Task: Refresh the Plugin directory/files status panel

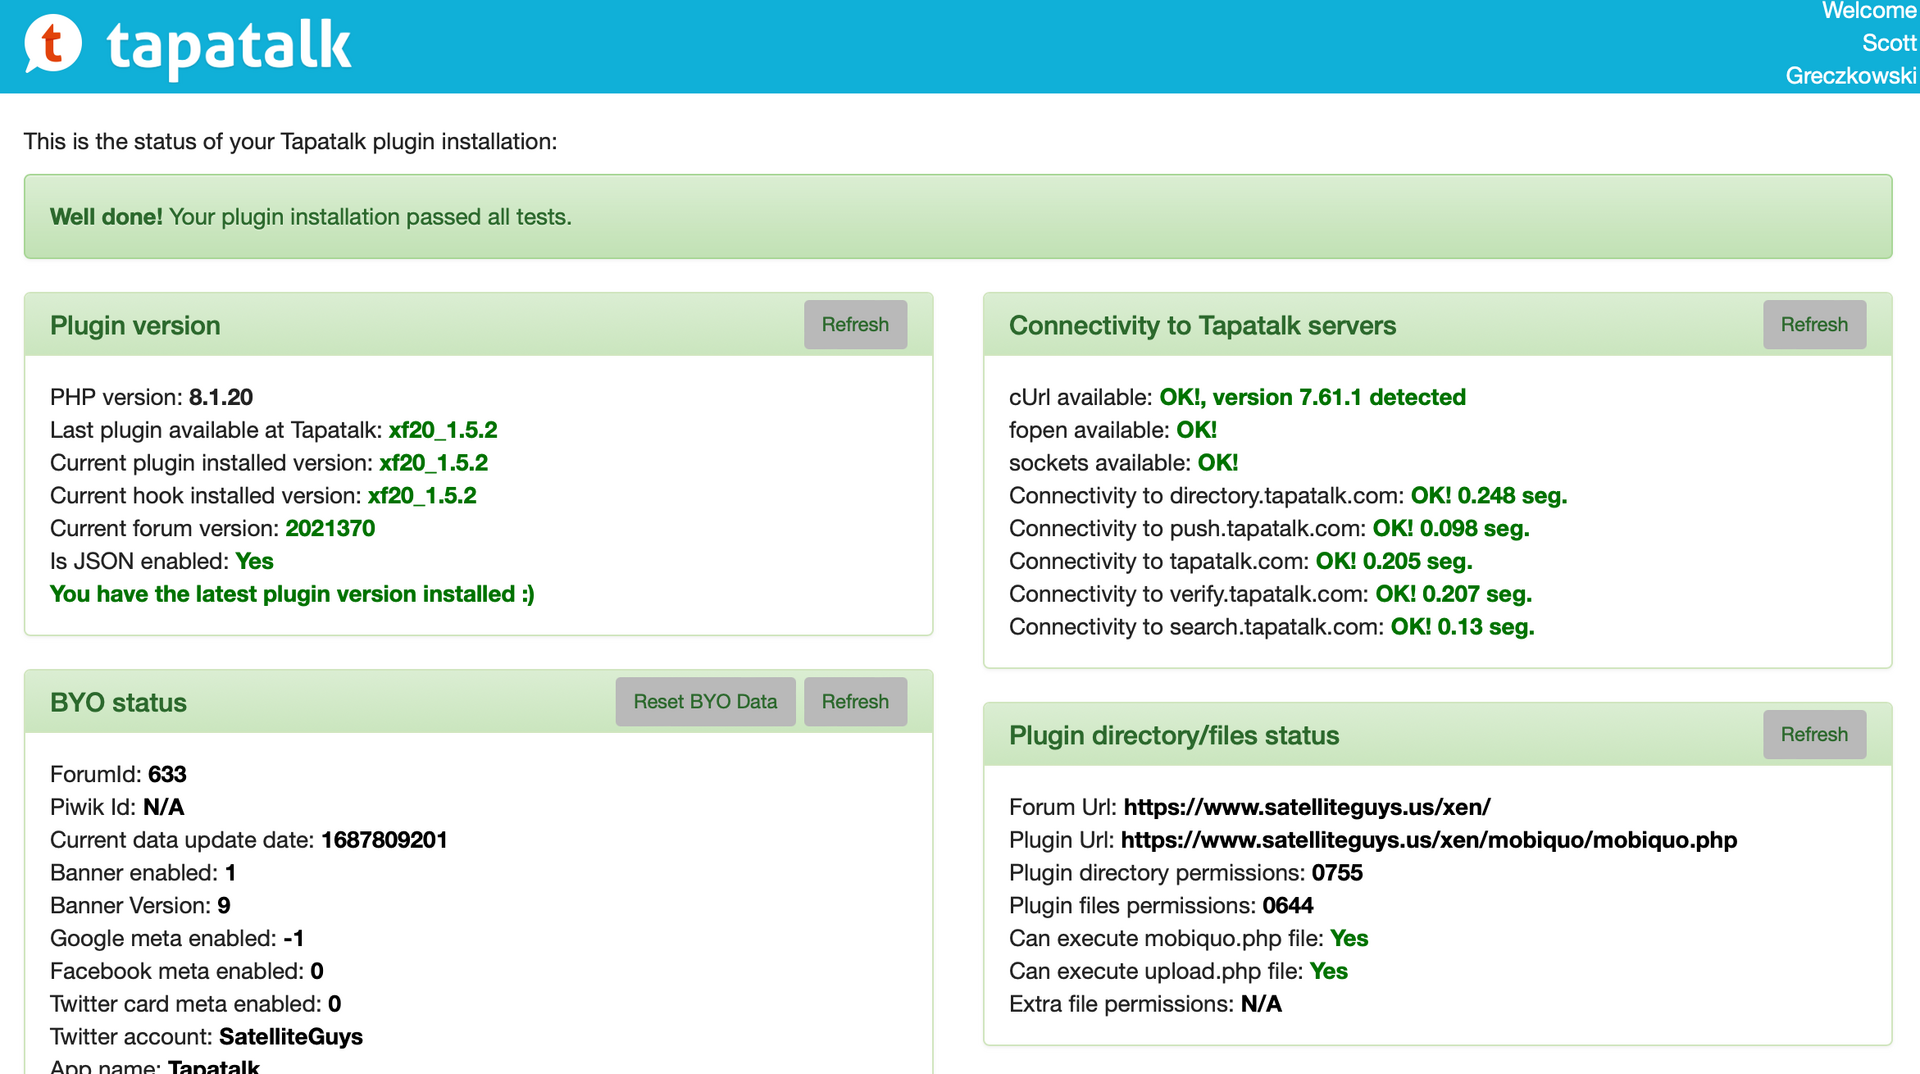Action: click(x=1814, y=735)
